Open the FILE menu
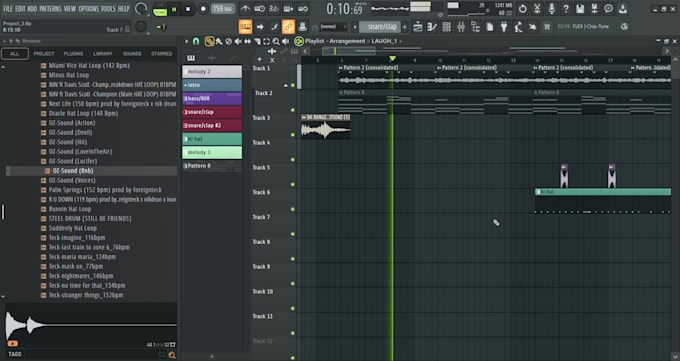 click(8, 9)
